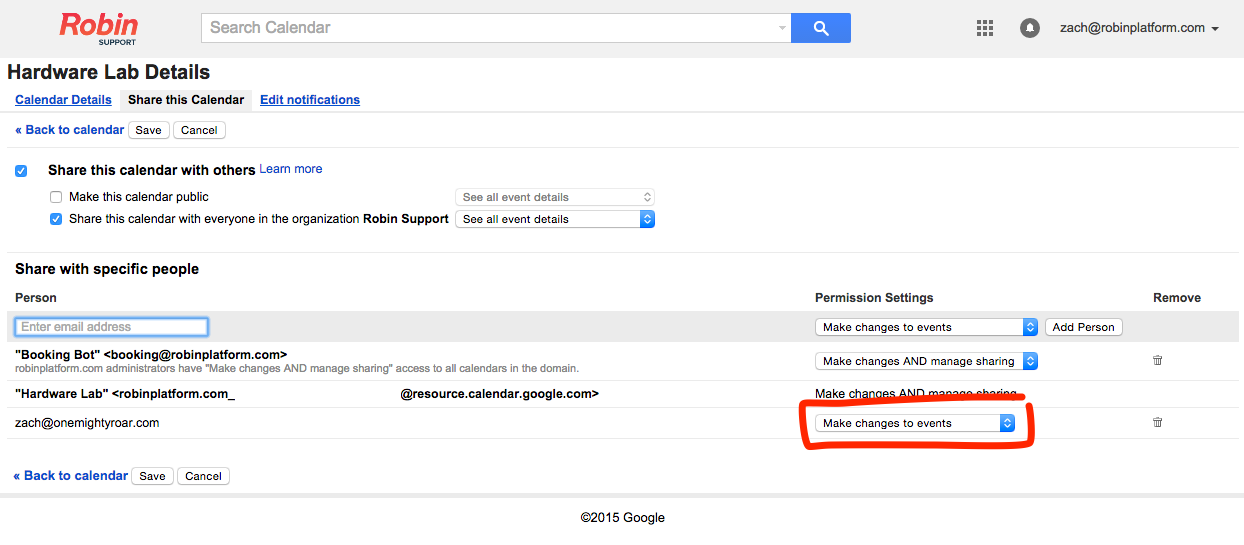Click the top Save button
Viewport: 1244px width, 545px height.
(148, 130)
